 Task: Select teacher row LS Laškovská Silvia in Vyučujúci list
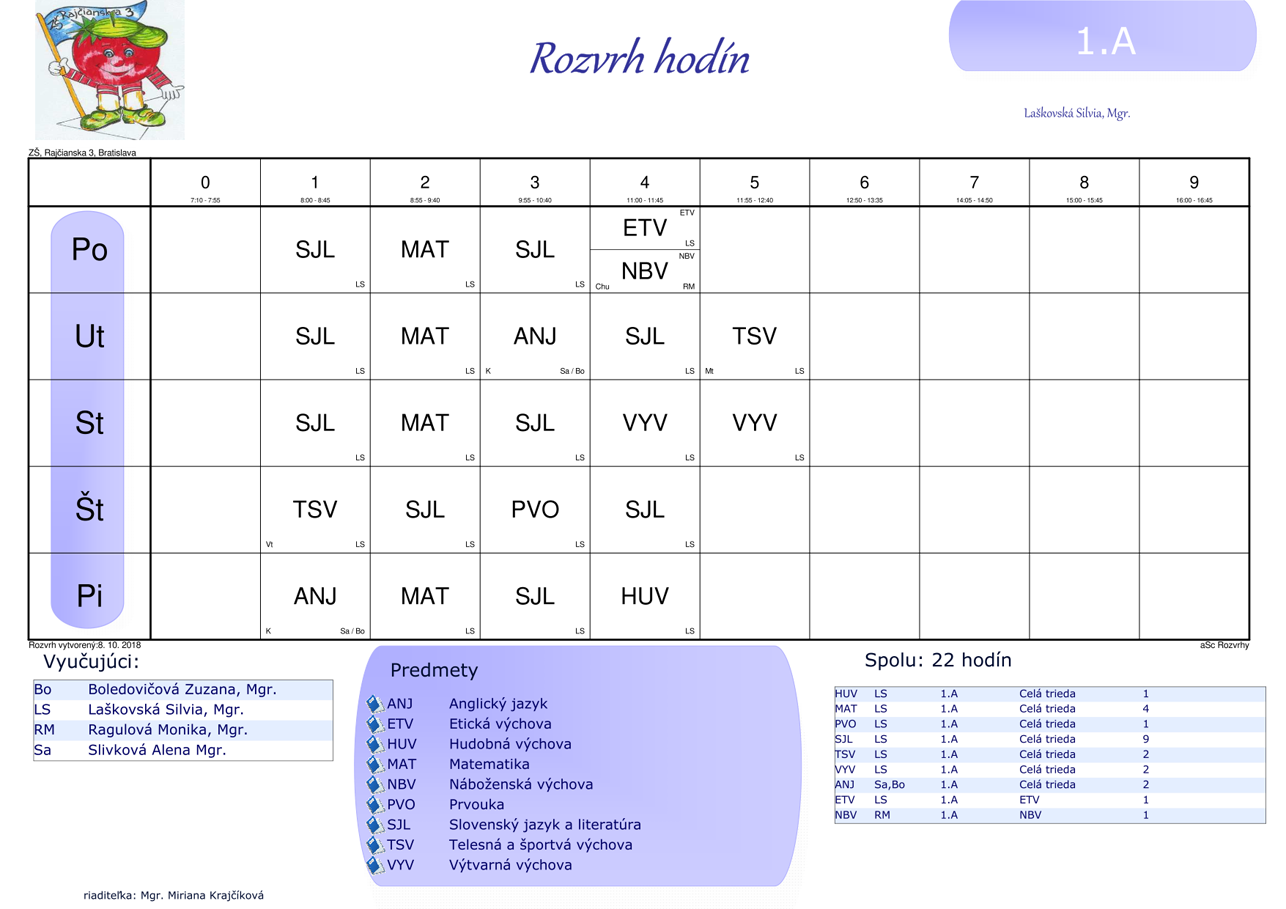[183, 710]
